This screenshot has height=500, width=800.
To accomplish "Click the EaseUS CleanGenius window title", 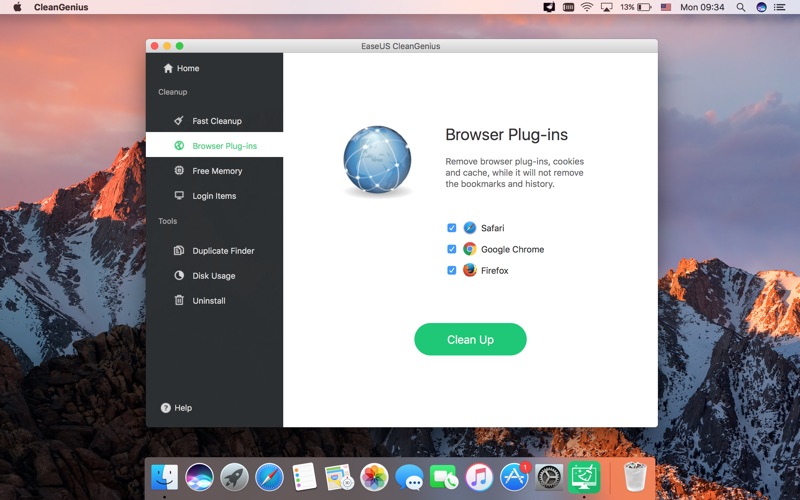I will 401,46.
